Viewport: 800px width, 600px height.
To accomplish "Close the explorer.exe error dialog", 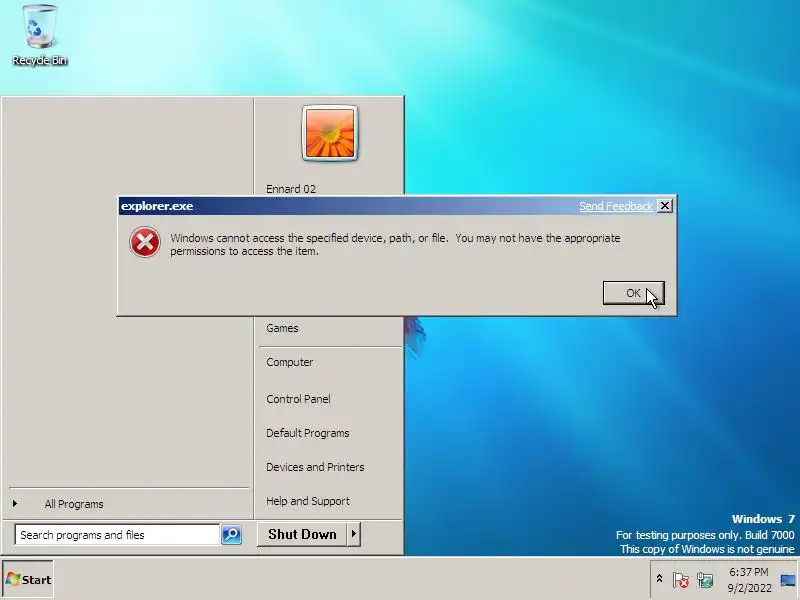I will pyautogui.click(x=665, y=206).
